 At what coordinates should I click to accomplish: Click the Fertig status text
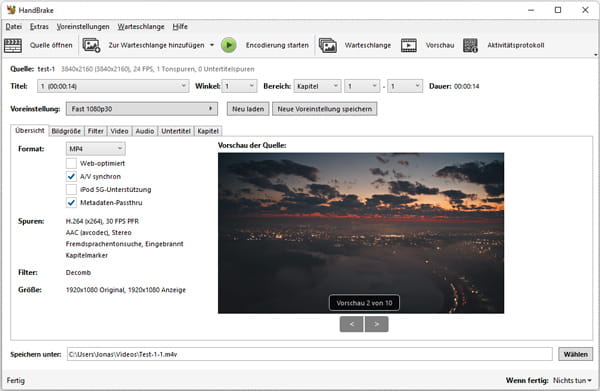click(x=16, y=380)
